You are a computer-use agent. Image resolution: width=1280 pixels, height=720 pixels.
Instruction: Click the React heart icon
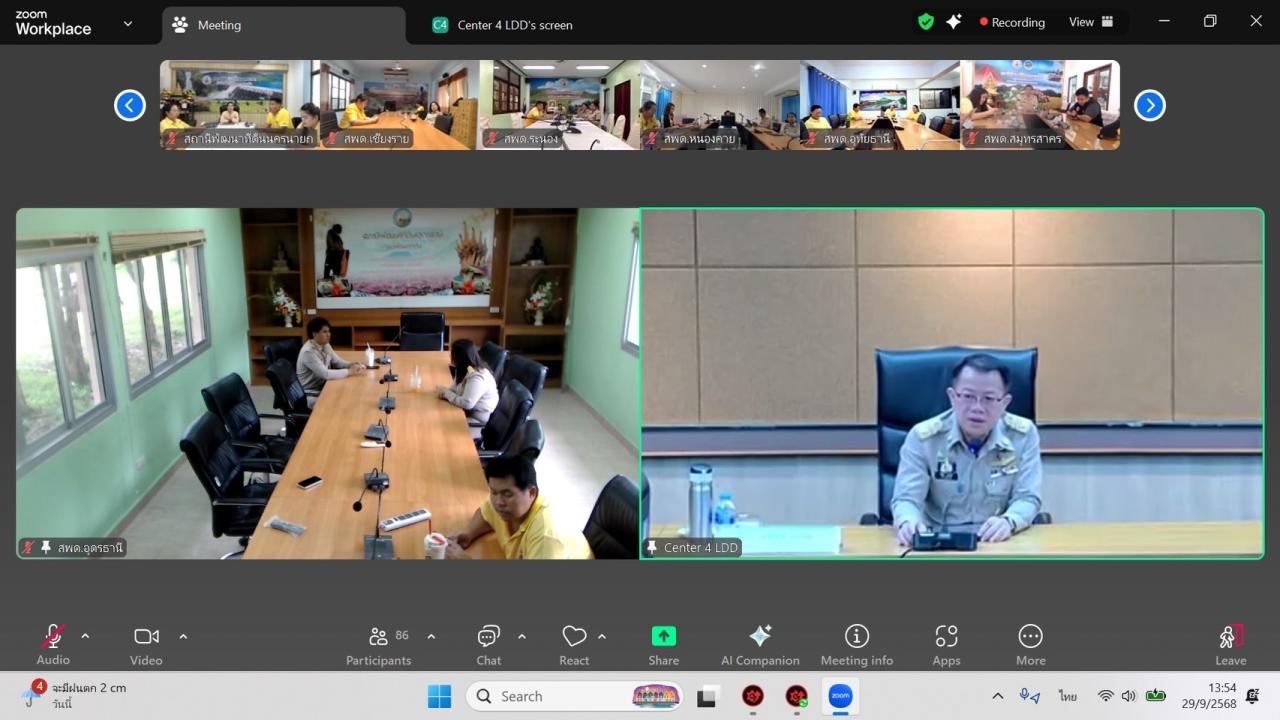tap(574, 644)
